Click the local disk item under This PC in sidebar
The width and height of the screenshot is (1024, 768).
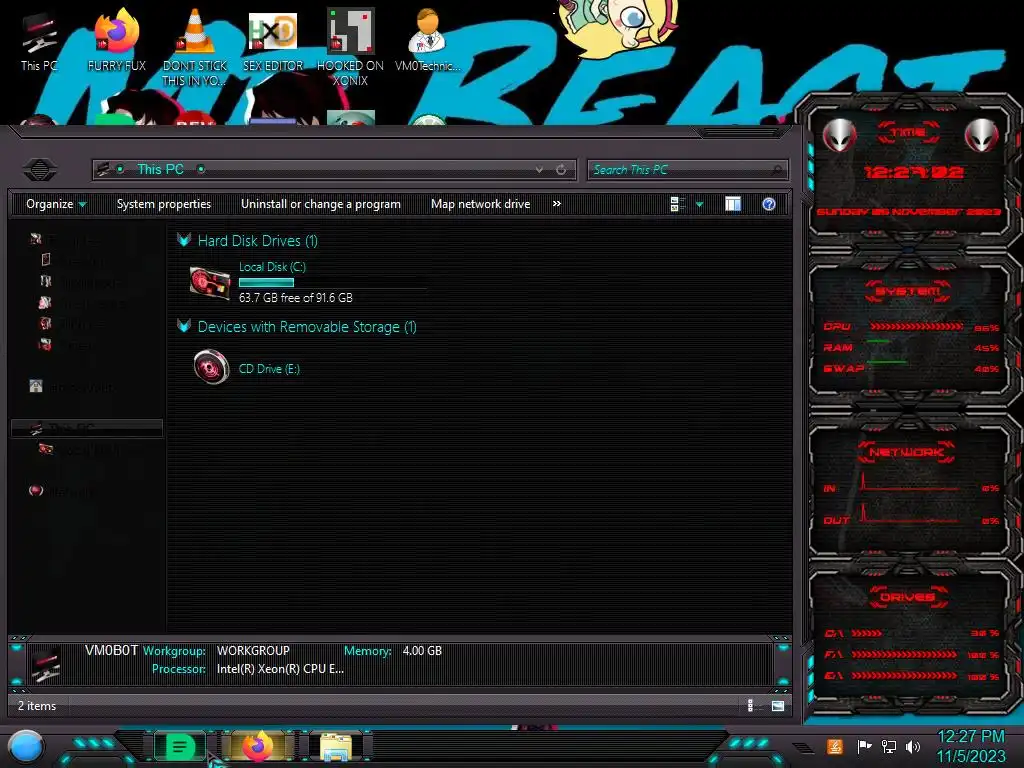[82, 449]
